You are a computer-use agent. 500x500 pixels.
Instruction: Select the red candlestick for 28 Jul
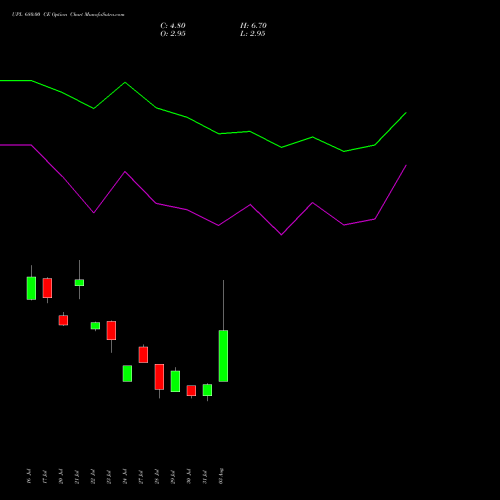[x=159, y=377]
